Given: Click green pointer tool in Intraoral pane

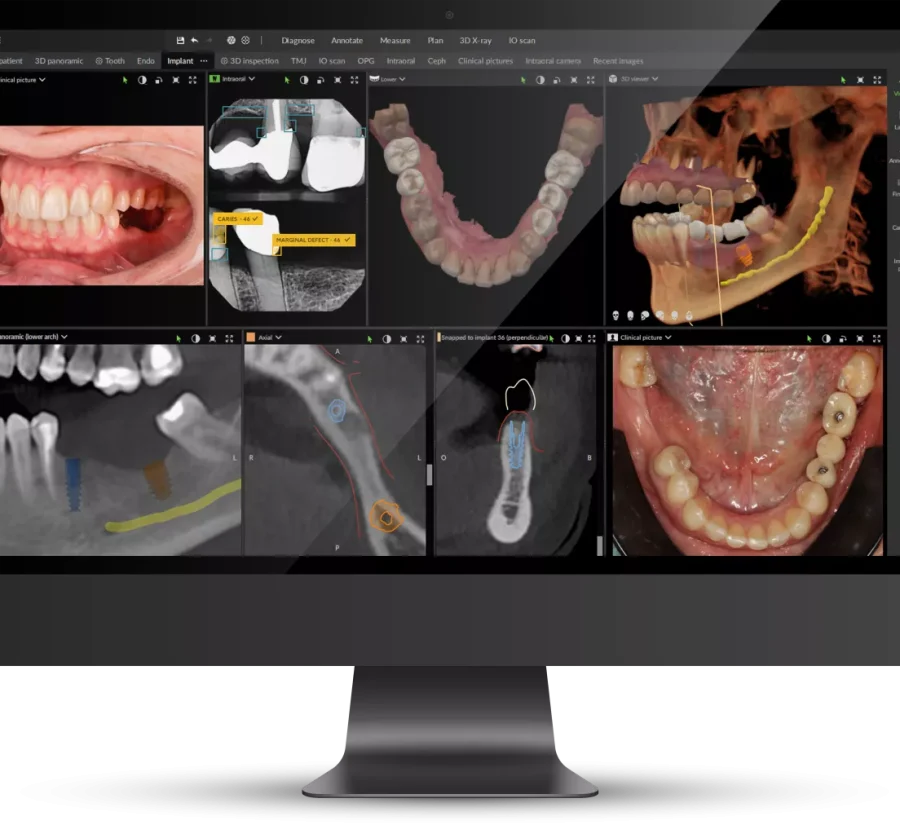Looking at the screenshot, I should 287,80.
